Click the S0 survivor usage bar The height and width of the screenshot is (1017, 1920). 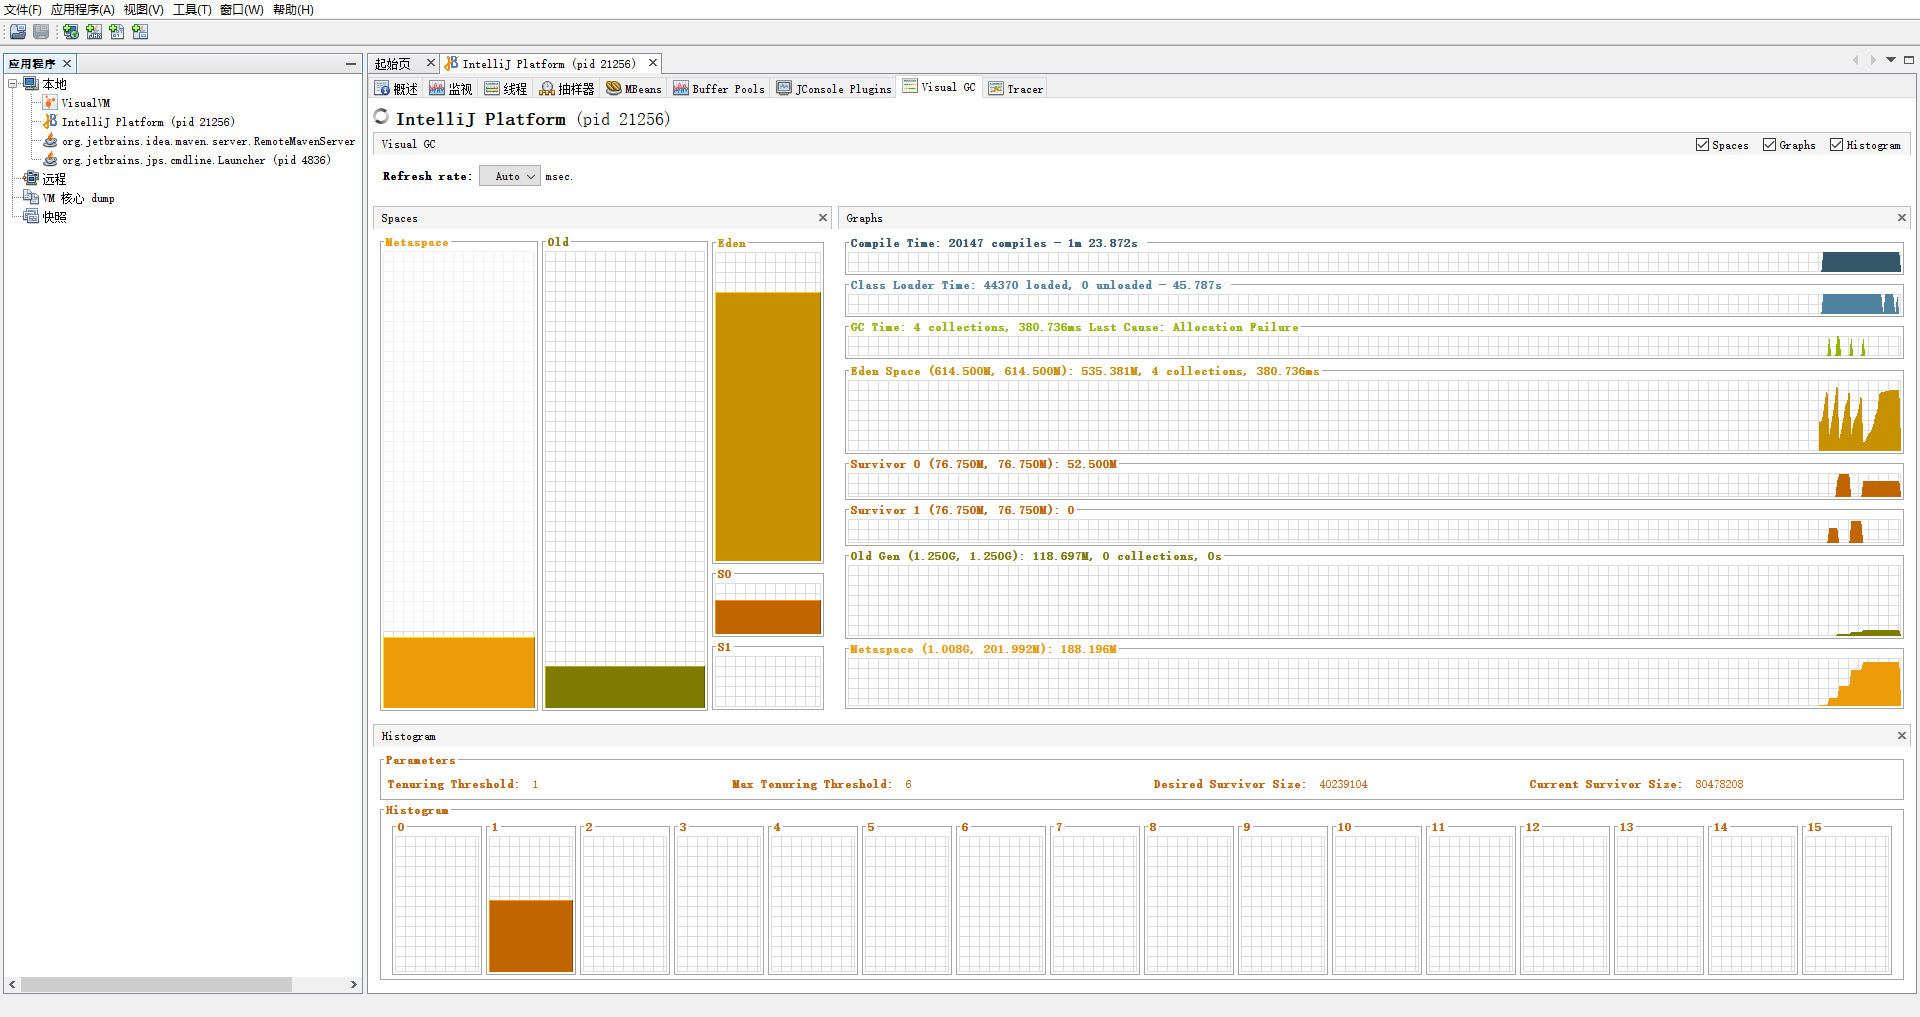click(768, 616)
